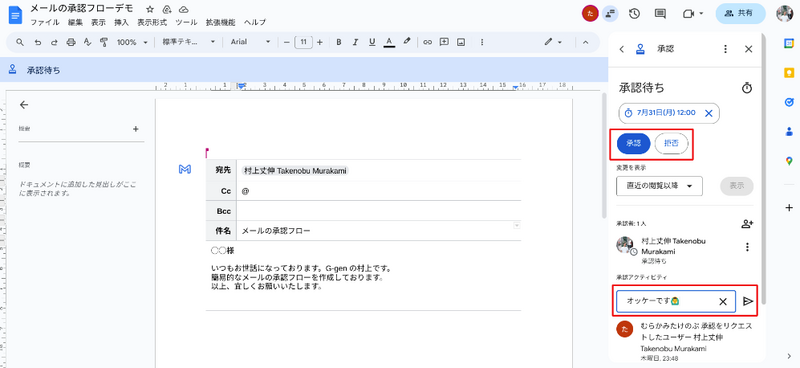This screenshot has height=368, width=800.
Task: Redo the last action
Action: (x=54, y=42)
